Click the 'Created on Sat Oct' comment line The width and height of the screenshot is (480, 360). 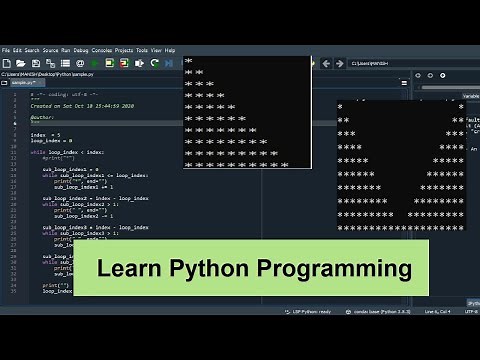pos(82,106)
